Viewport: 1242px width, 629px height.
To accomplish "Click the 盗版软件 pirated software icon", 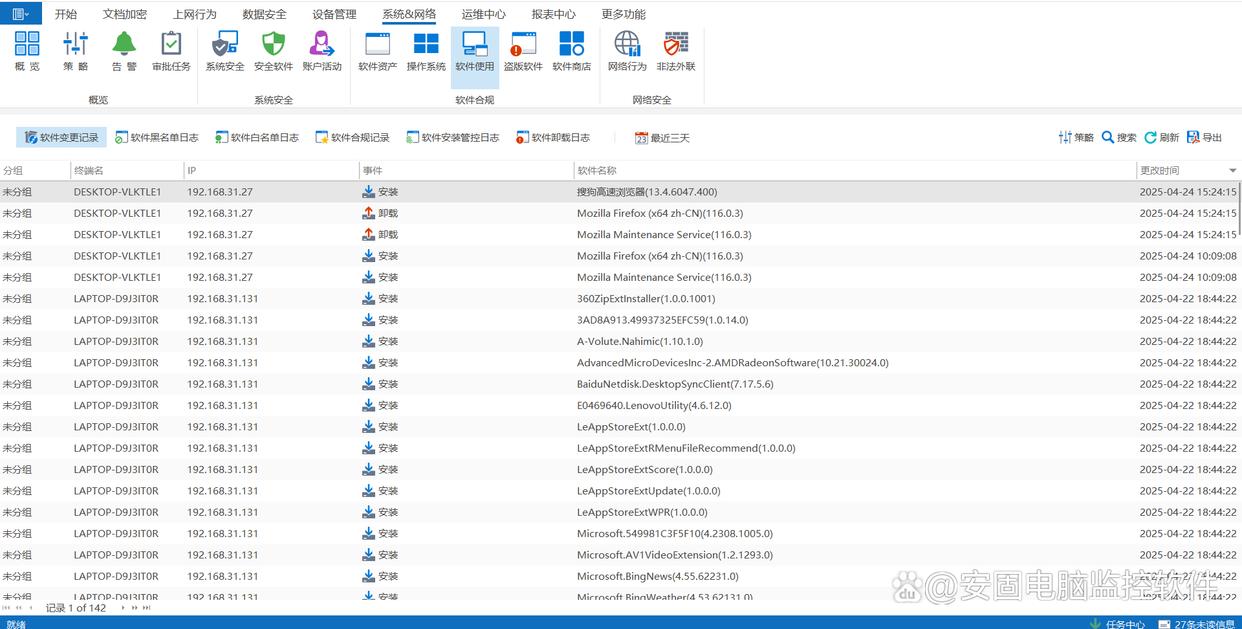I will (x=522, y=51).
